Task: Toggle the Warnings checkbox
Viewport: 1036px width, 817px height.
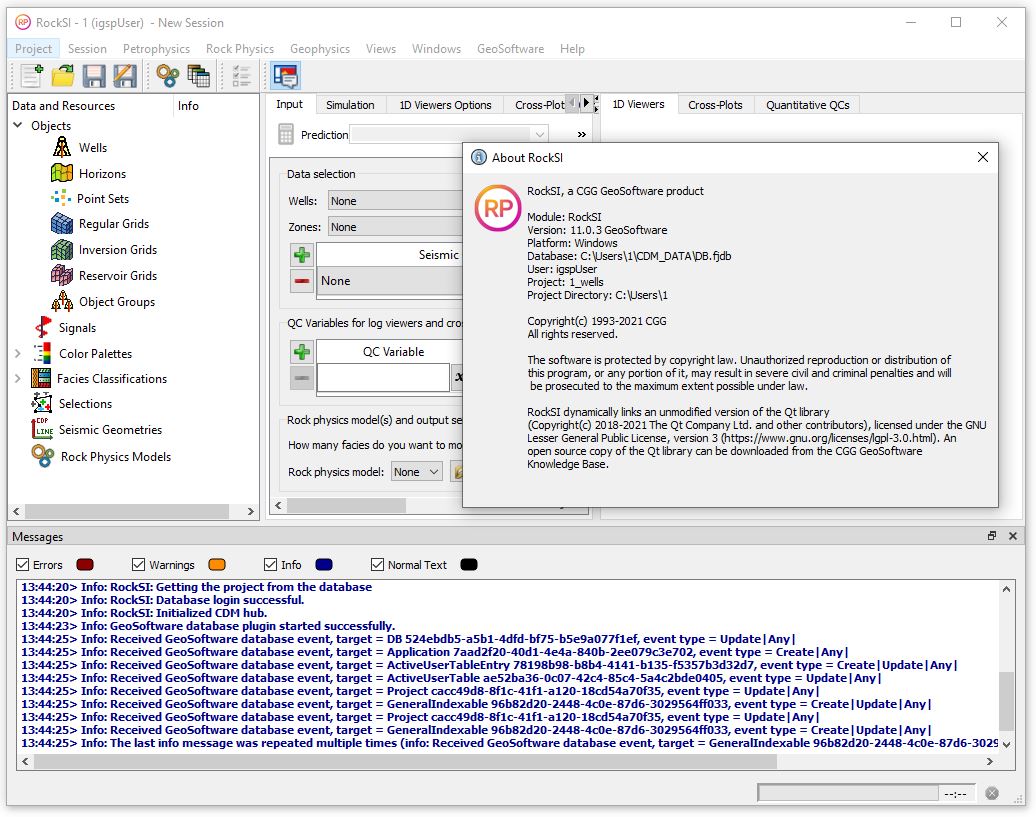Action: pyautogui.click(x=139, y=565)
